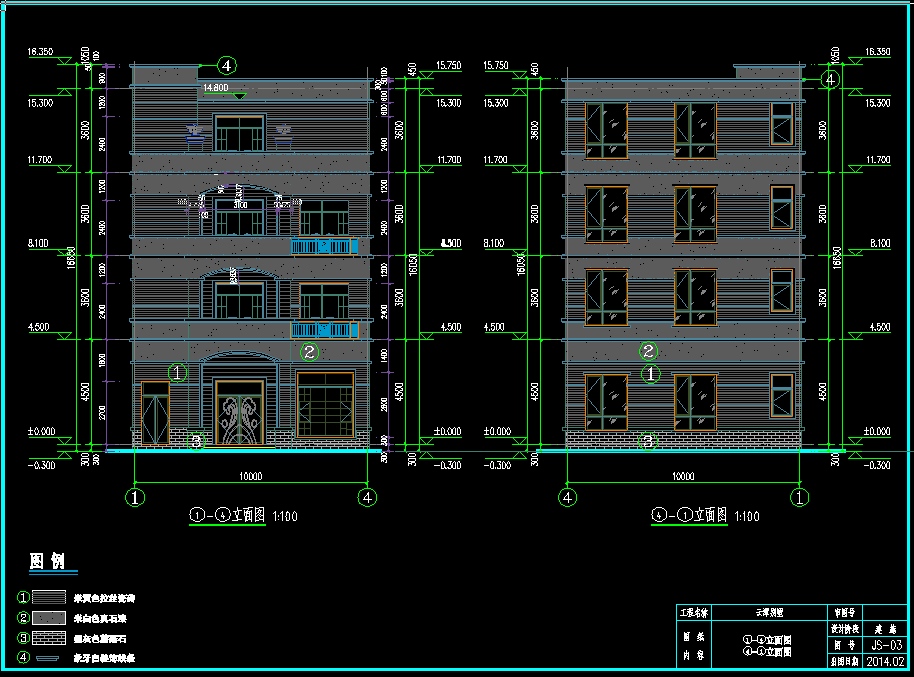
Task: Select the 10000 width dimension under left elevation
Action: pyautogui.click(x=250, y=476)
